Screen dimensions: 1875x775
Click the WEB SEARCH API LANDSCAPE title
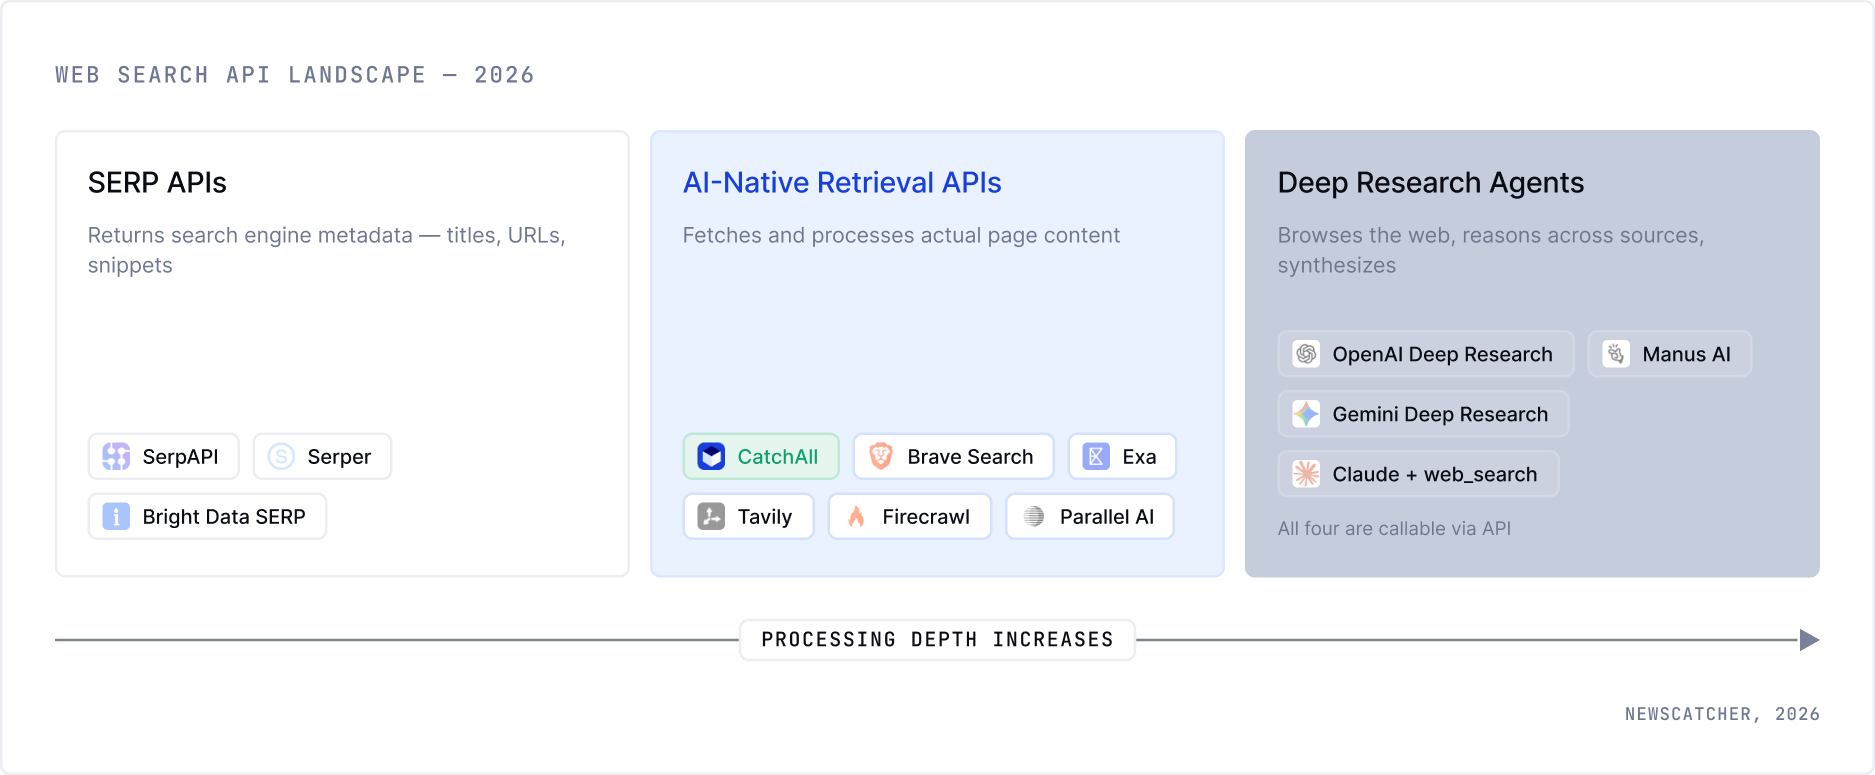click(295, 75)
